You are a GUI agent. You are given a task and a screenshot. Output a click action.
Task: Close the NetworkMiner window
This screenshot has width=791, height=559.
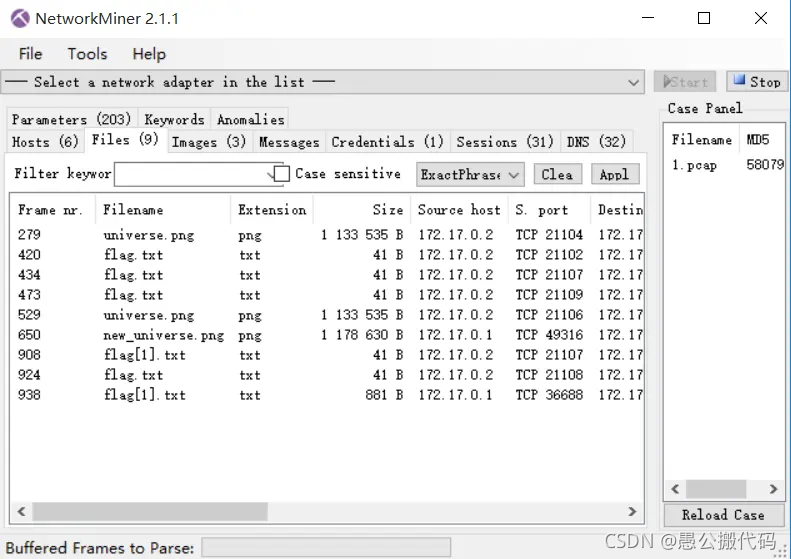(761, 18)
